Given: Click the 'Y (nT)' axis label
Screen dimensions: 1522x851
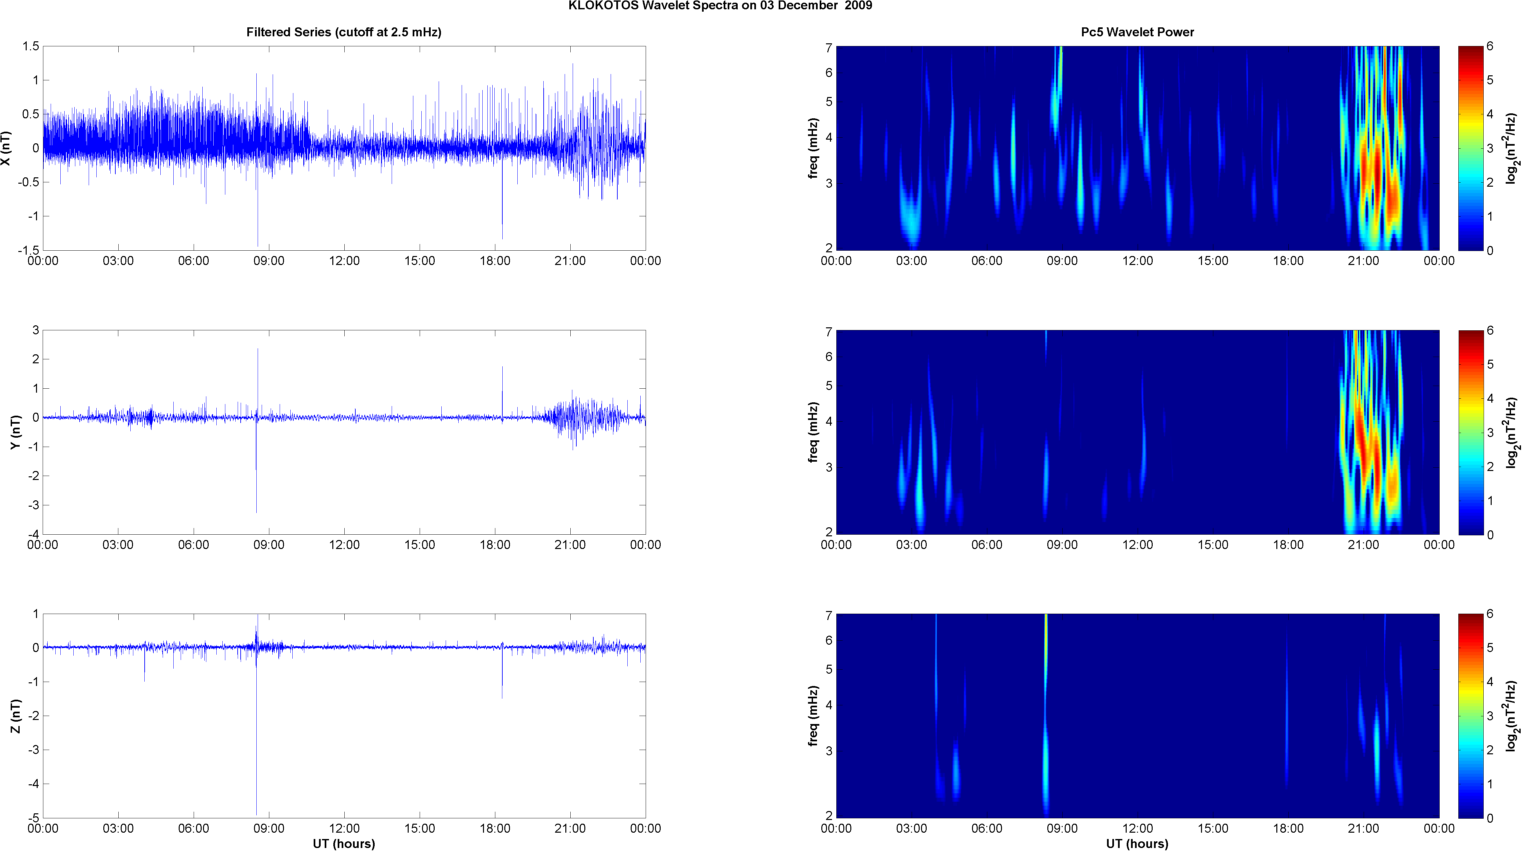Looking at the screenshot, I should [x=15, y=432].
